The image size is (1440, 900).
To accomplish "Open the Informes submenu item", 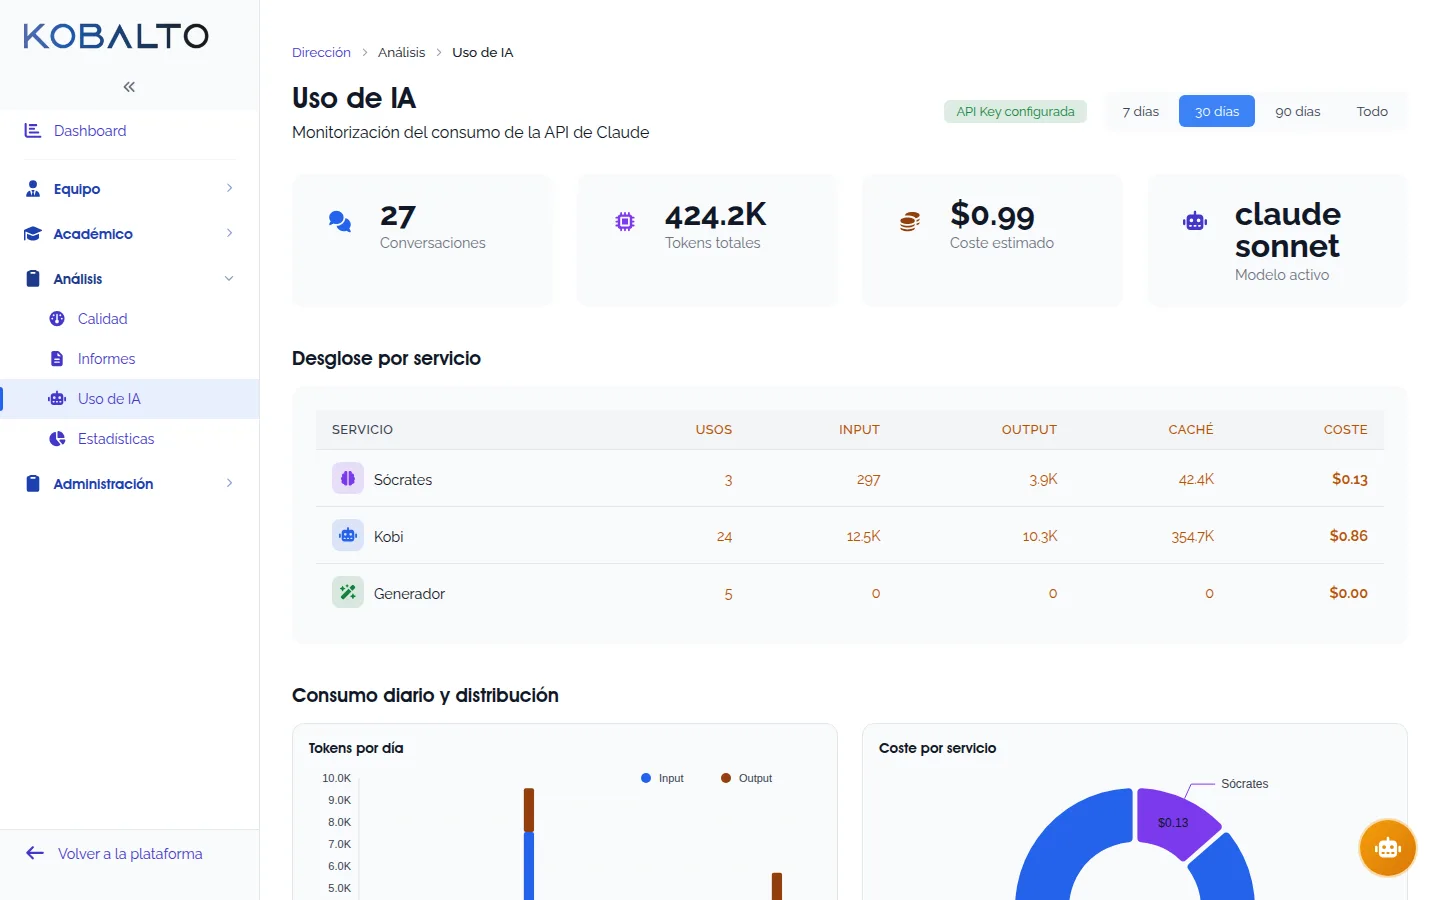I will pyautogui.click(x=130, y=359).
